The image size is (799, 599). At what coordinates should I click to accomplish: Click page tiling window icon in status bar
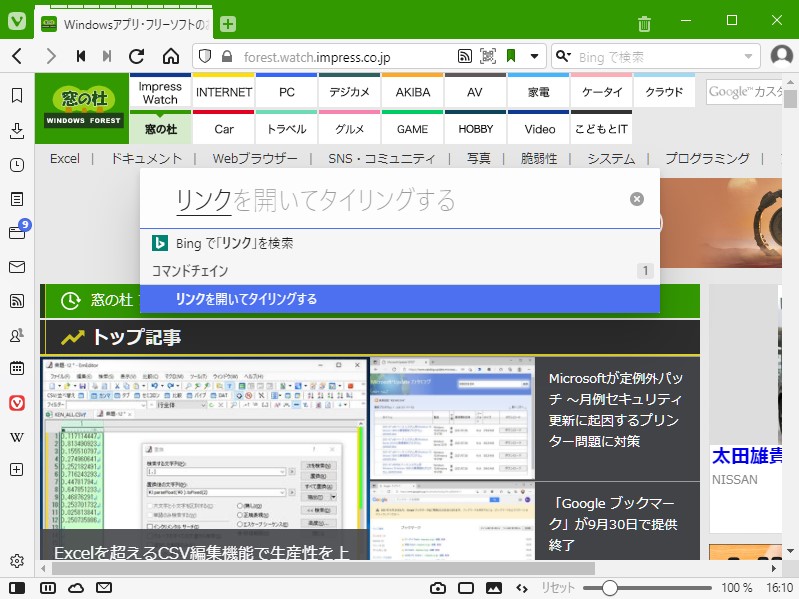(466, 588)
